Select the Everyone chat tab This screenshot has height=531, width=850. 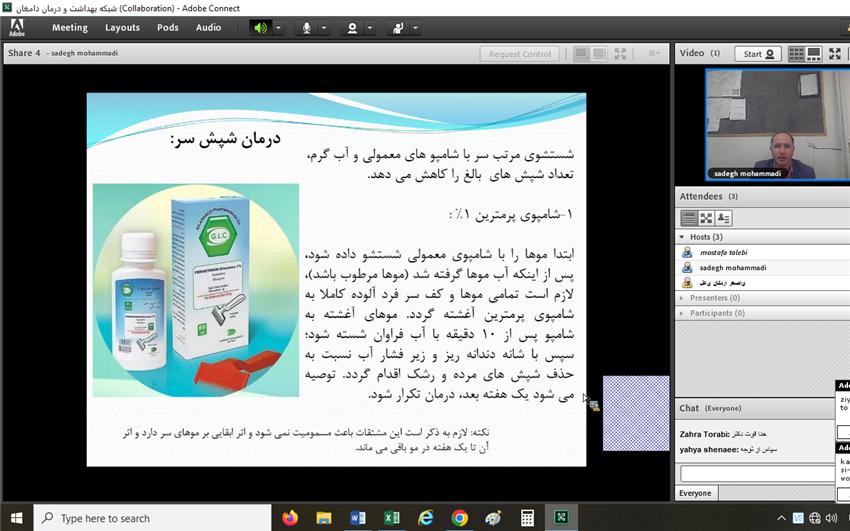pos(695,493)
